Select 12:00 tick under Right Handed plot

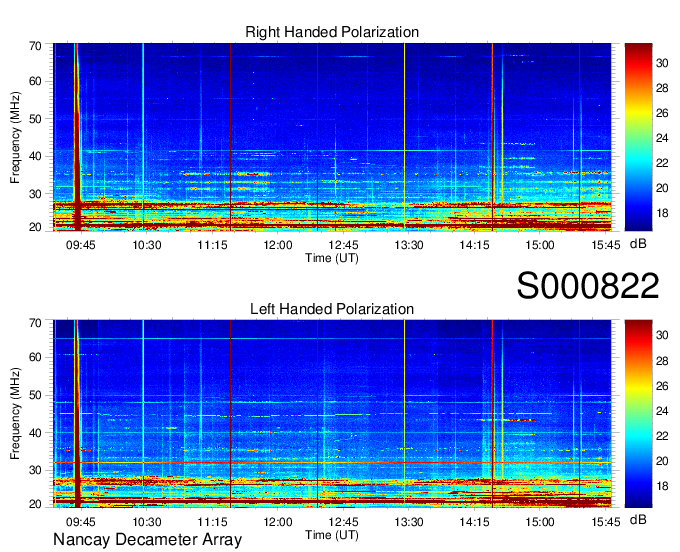[278, 245]
